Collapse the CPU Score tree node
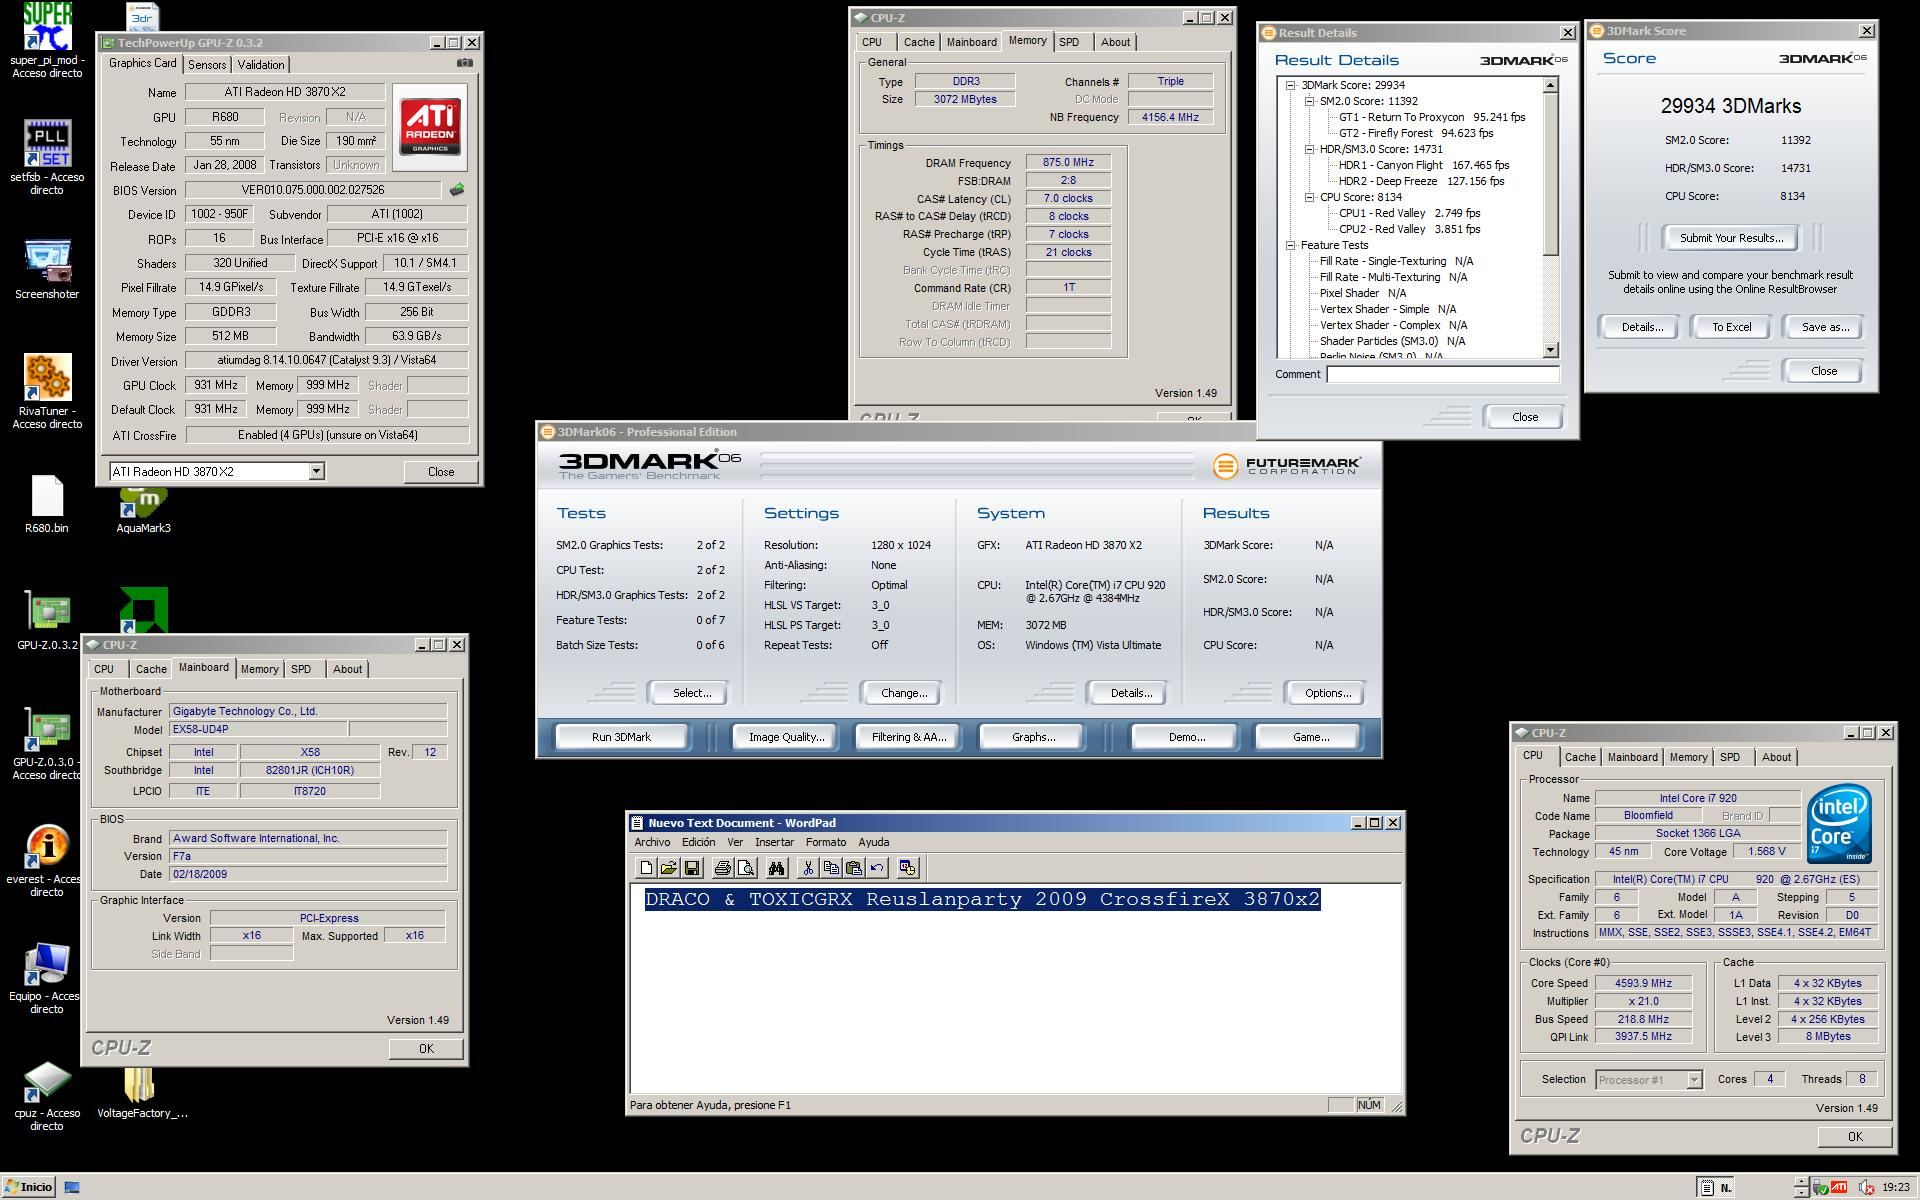 pyautogui.click(x=1309, y=197)
